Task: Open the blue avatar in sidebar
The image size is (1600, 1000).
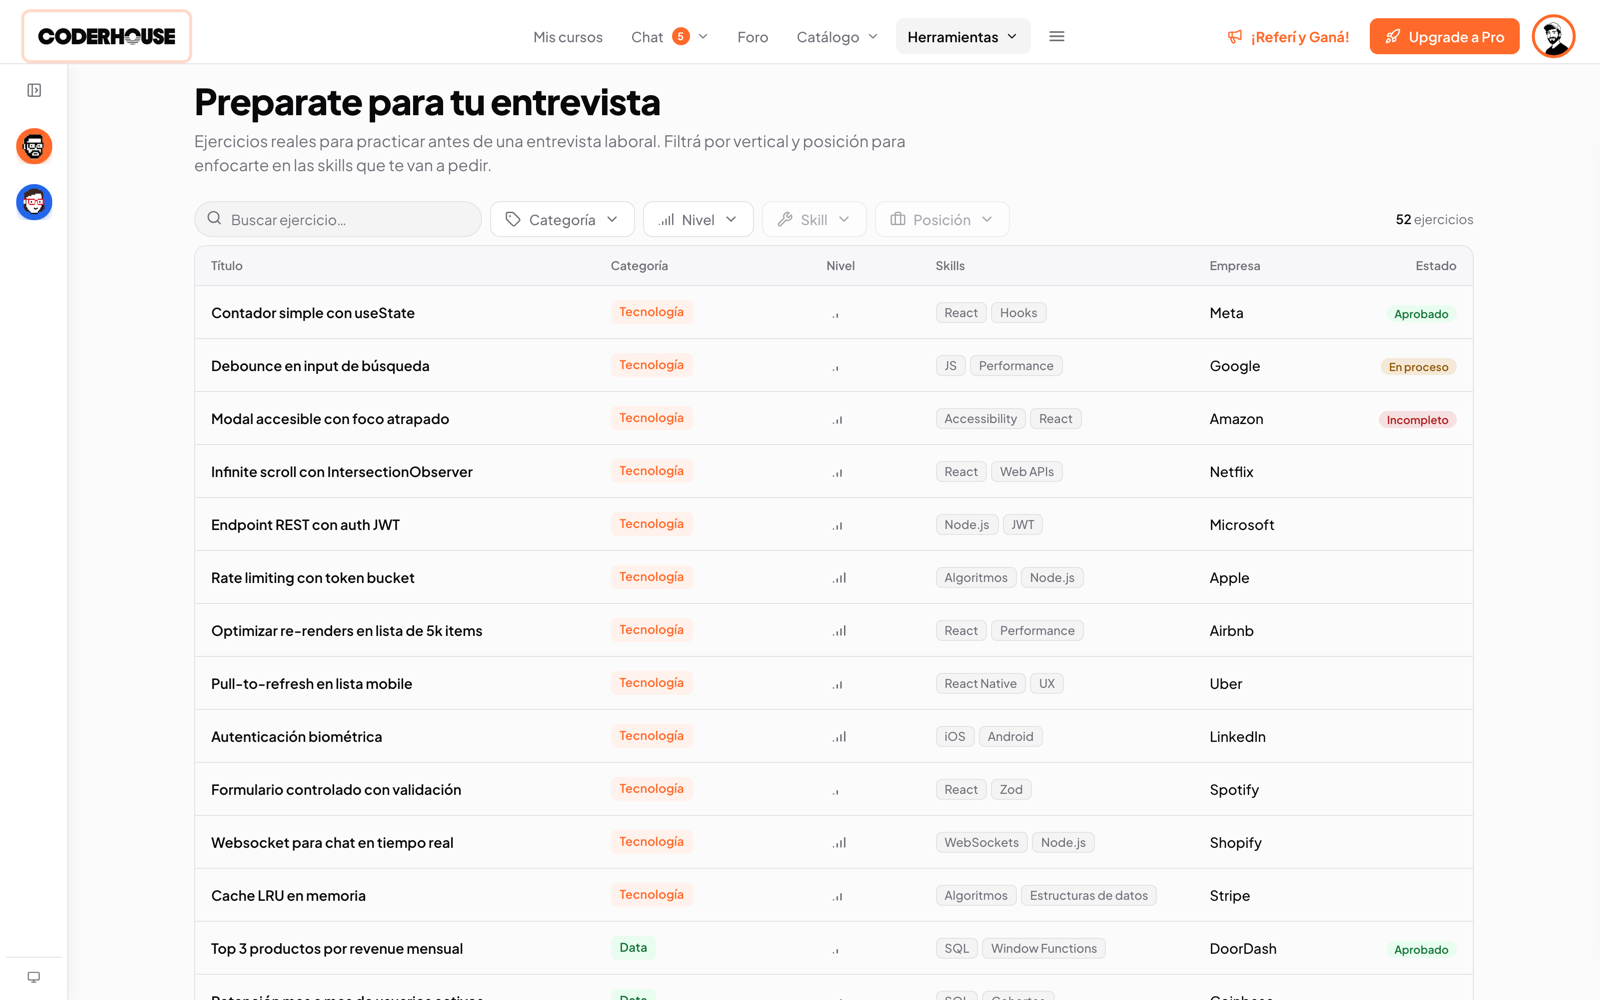Action: [34, 202]
